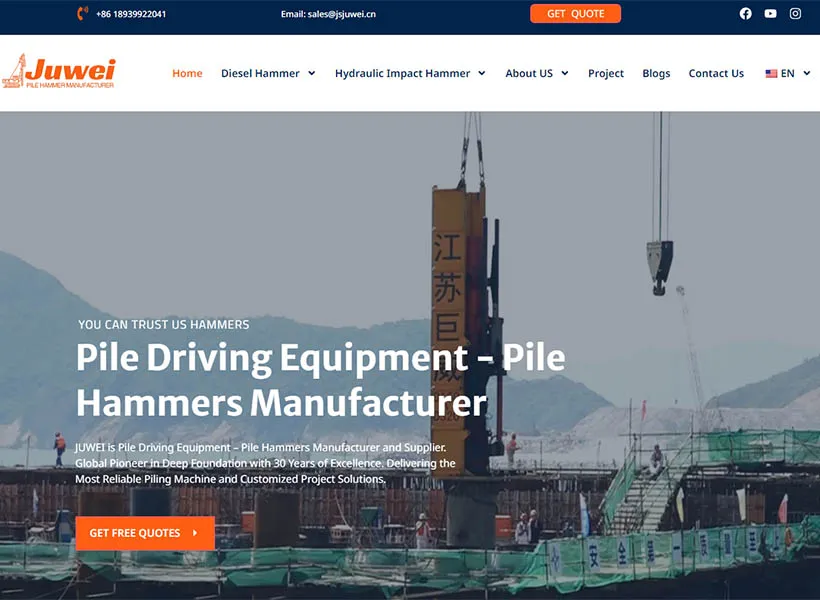Click phone number +86 18939922041

[x=131, y=14]
